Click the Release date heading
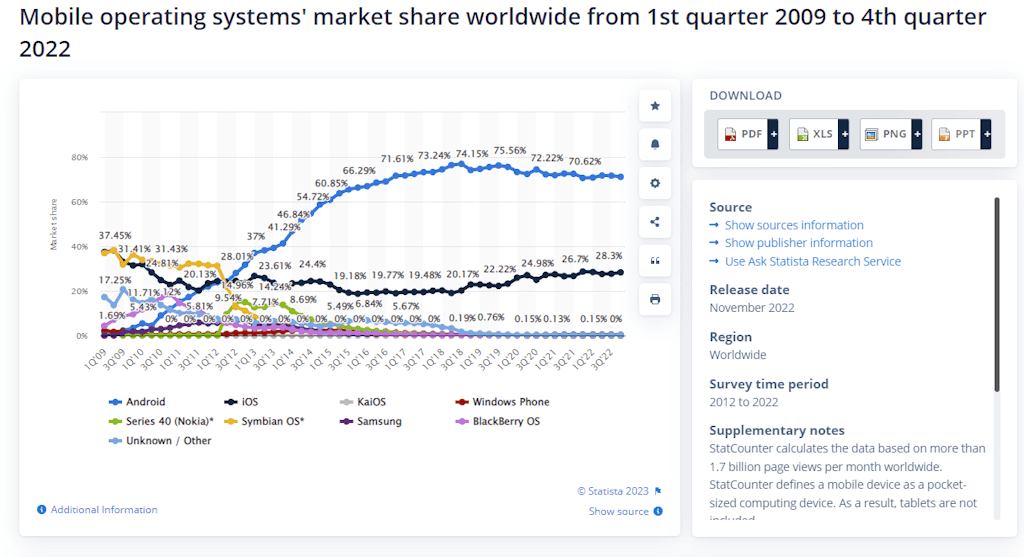The height and width of the screenshot is (557, 1024). [749, 289]
